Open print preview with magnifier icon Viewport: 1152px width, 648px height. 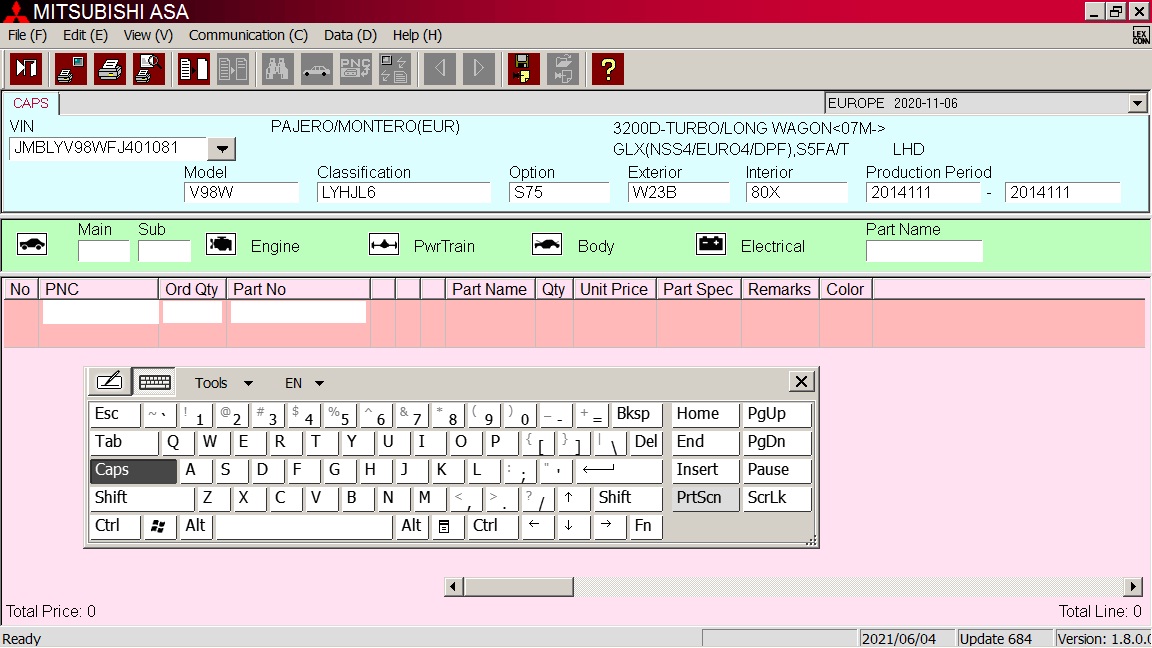coord(149,69)
